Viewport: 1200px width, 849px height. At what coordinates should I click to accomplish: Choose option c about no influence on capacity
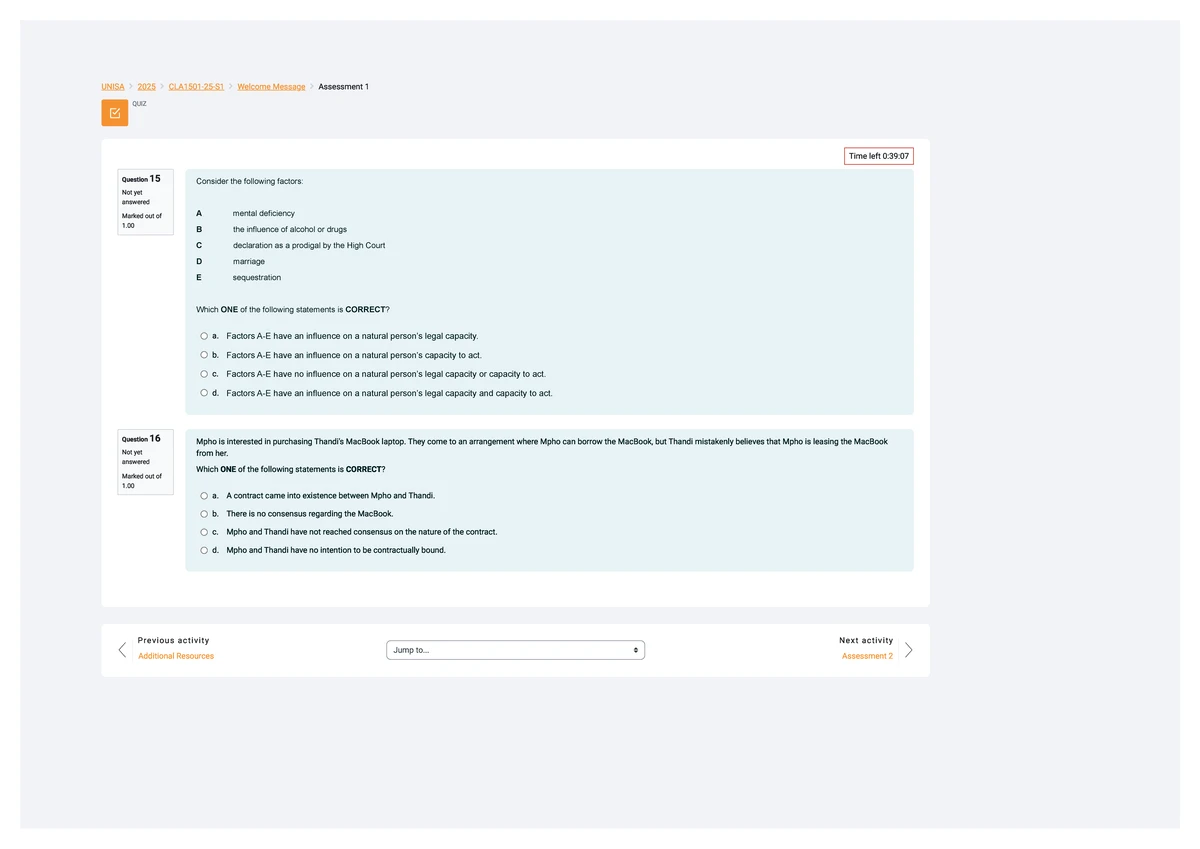pyautogui.click(x=204, y=374)
